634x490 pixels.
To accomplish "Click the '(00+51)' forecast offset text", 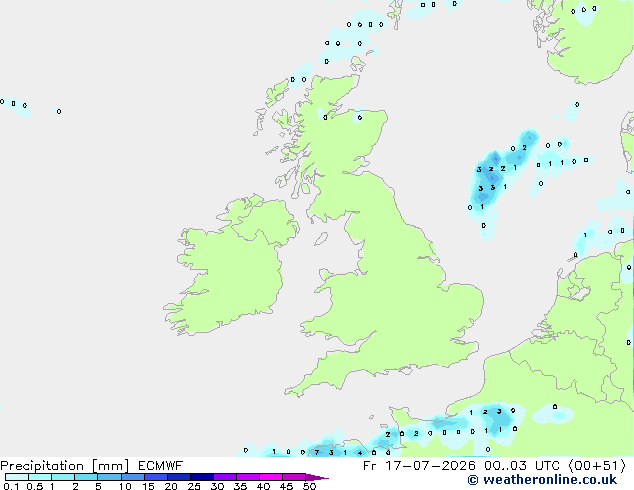I will pyautogui.click(x=598, y=466).
